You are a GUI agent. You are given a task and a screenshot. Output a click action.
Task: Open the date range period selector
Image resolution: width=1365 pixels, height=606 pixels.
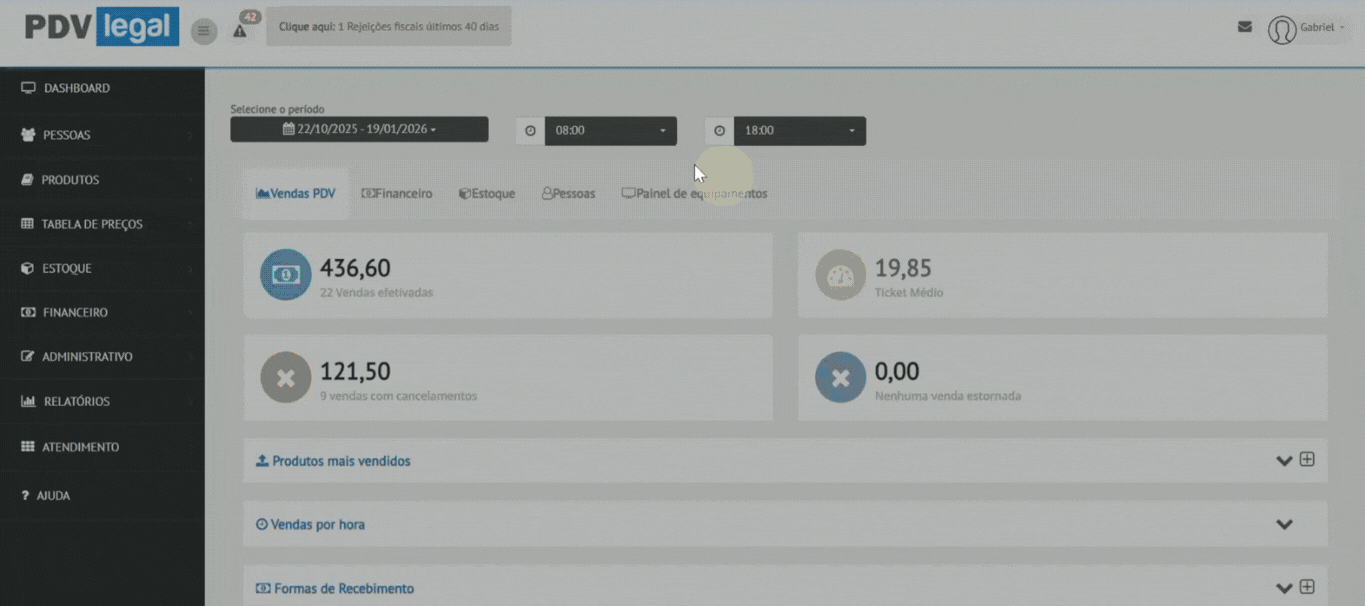tap(359, 130)
